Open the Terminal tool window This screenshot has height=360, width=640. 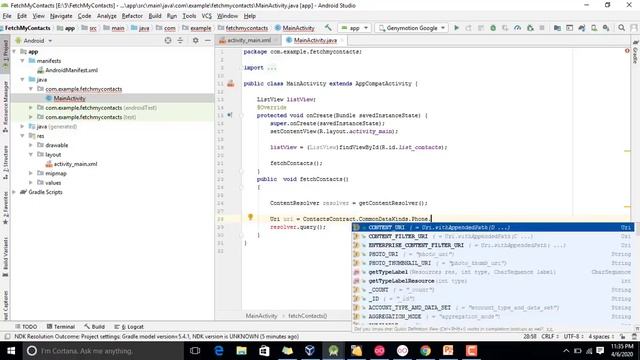[61, 327]
